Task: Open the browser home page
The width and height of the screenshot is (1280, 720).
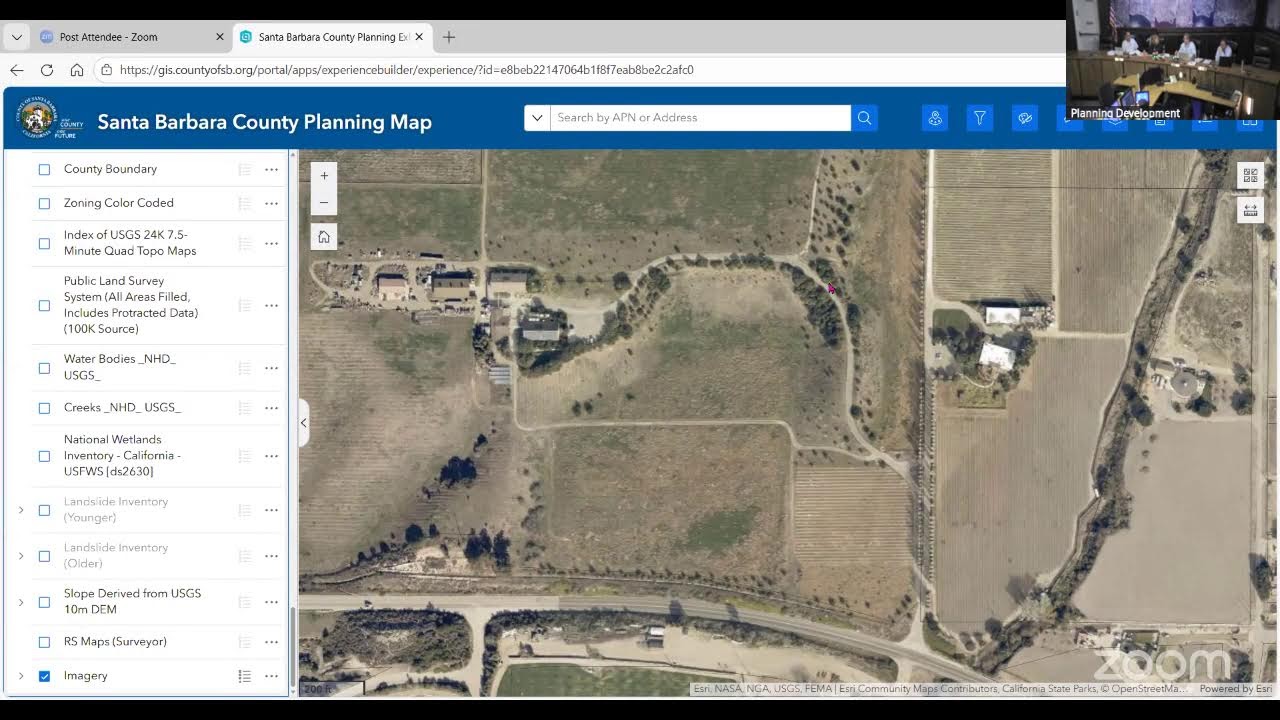Action: (77, 70)
